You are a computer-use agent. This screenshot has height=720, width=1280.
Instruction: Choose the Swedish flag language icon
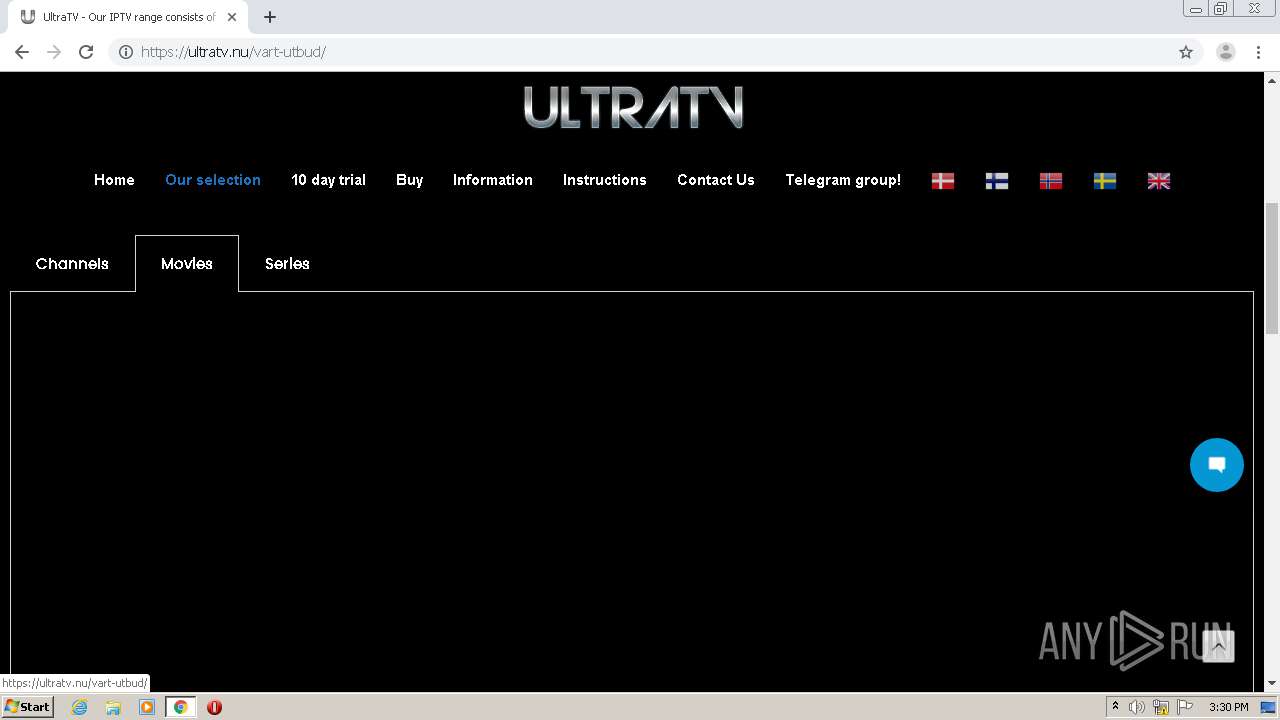tap(1105, 181)
